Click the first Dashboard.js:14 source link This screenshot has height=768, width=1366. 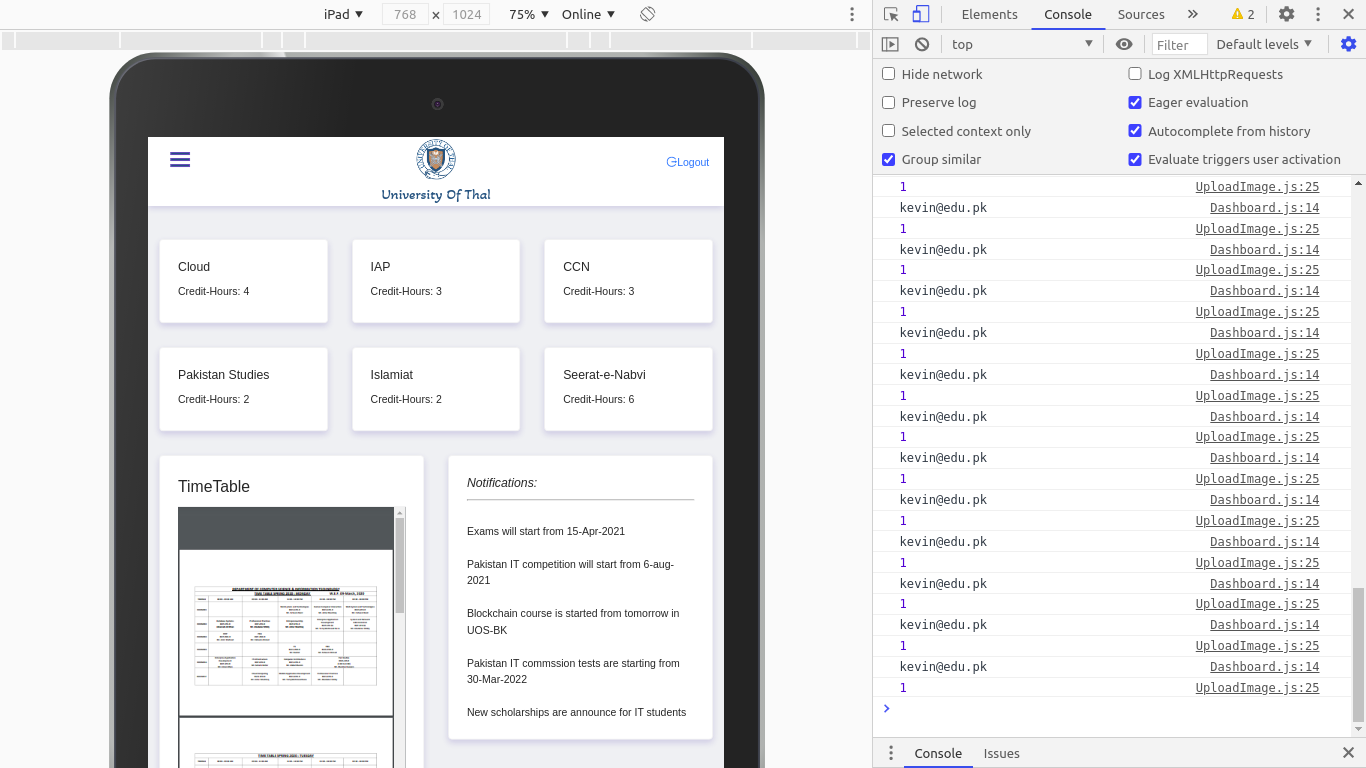[1264, 207]
